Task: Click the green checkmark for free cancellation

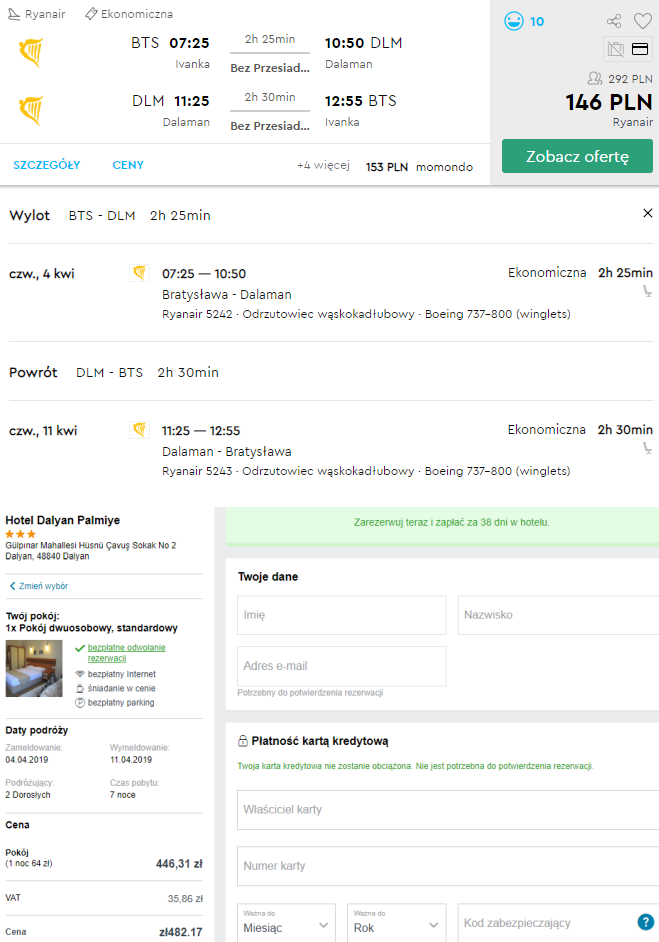Action: click(x=79, y=648)
